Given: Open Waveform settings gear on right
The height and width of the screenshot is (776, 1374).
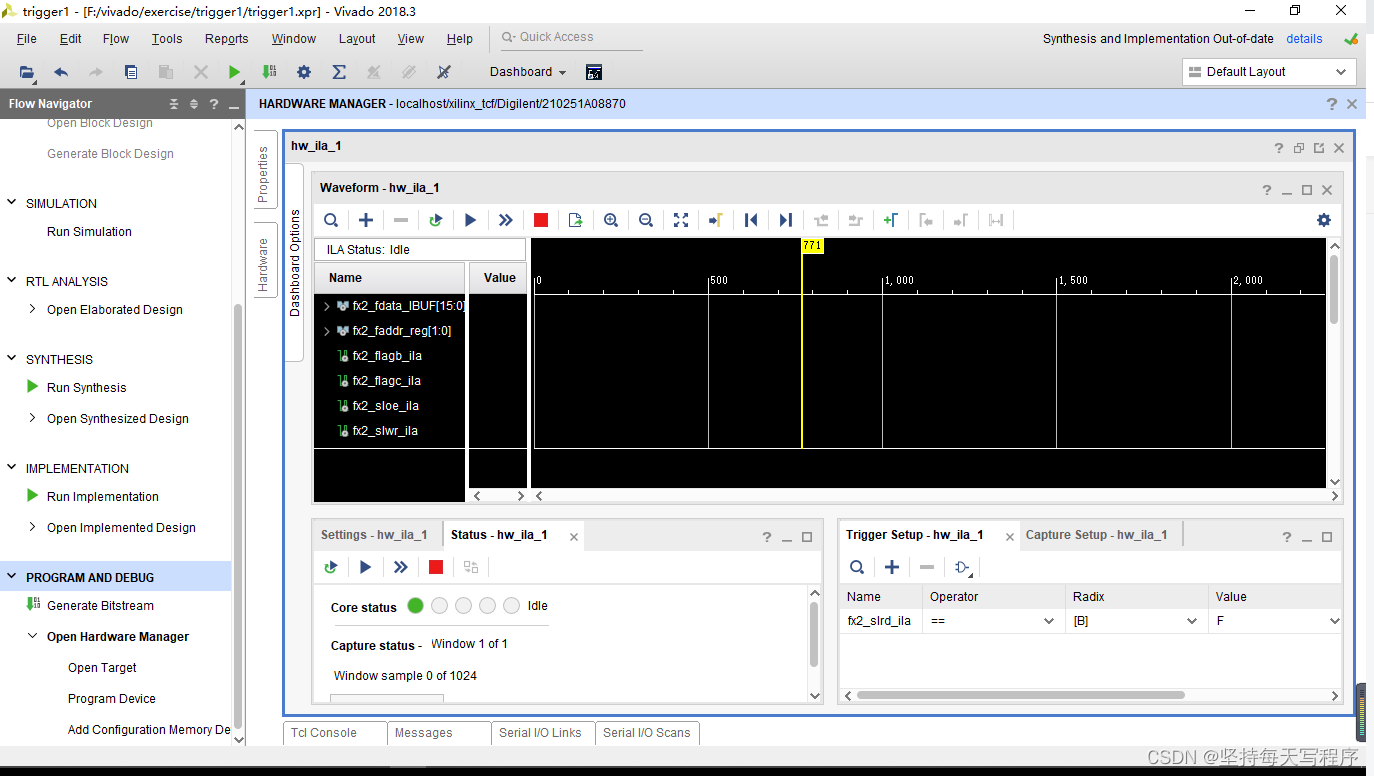Looking at the screenshot, I should 1324,220.
